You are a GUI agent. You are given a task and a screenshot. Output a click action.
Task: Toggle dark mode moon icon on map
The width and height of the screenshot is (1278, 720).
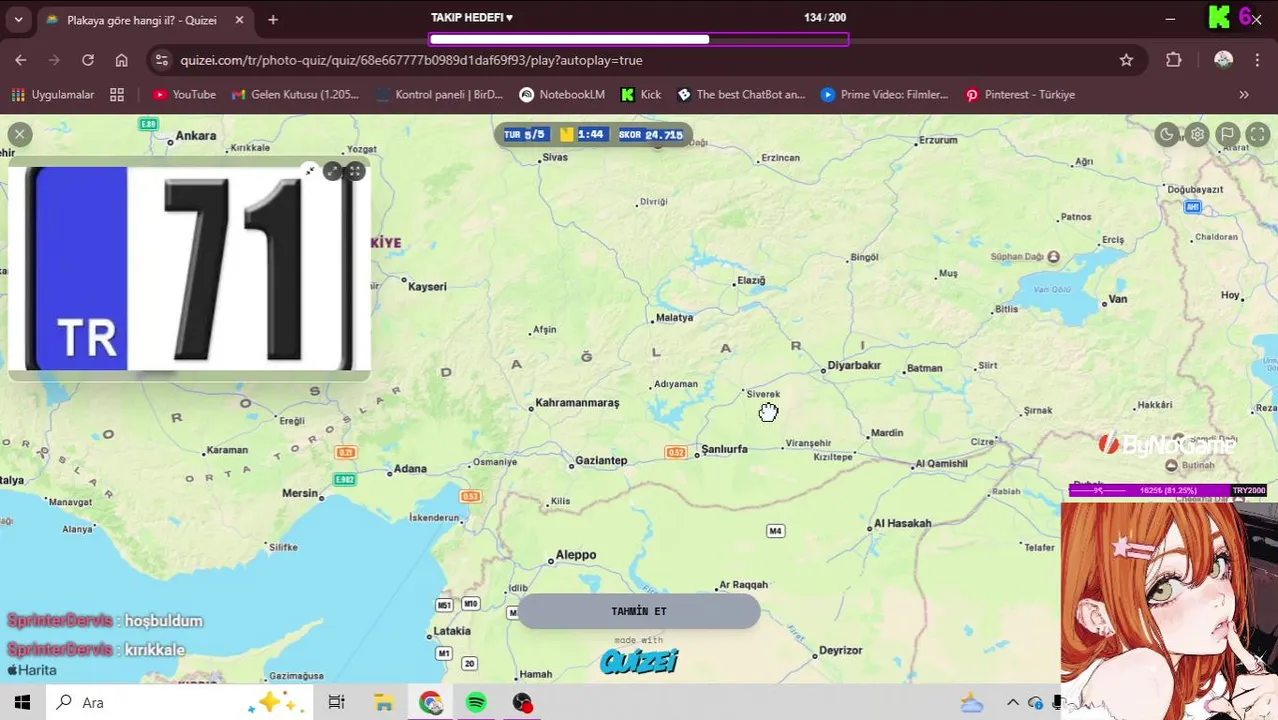pyautogui.click(x=1167, y=134)
